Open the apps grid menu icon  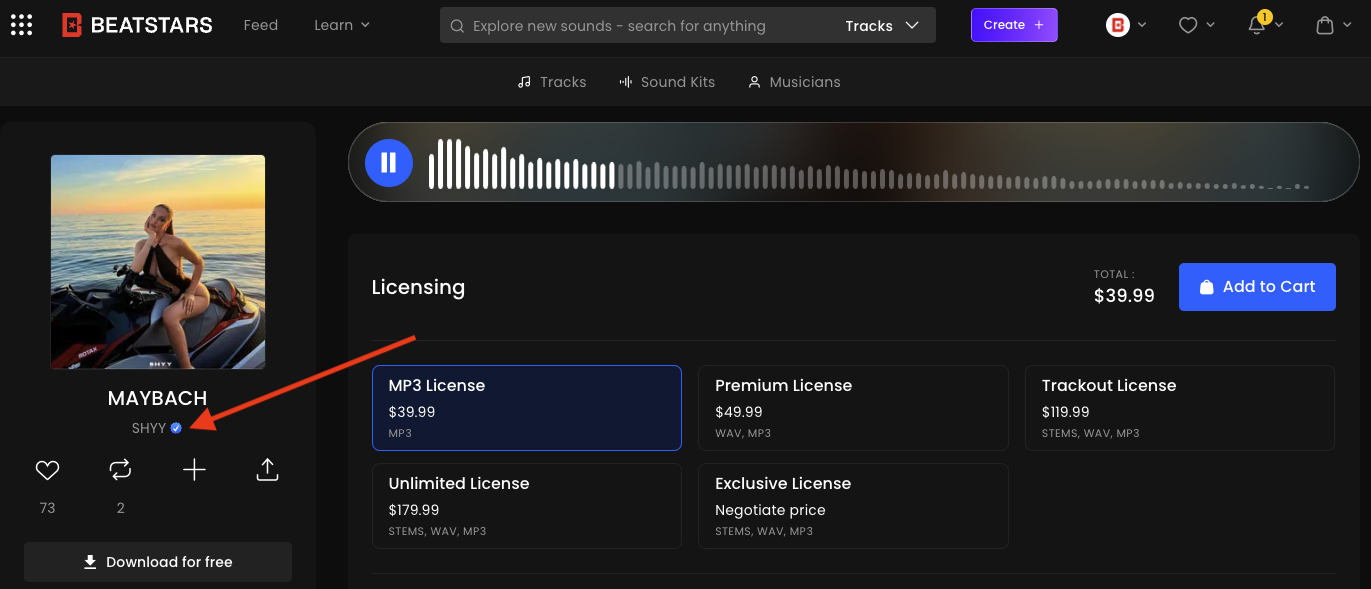tap(21, 25)
